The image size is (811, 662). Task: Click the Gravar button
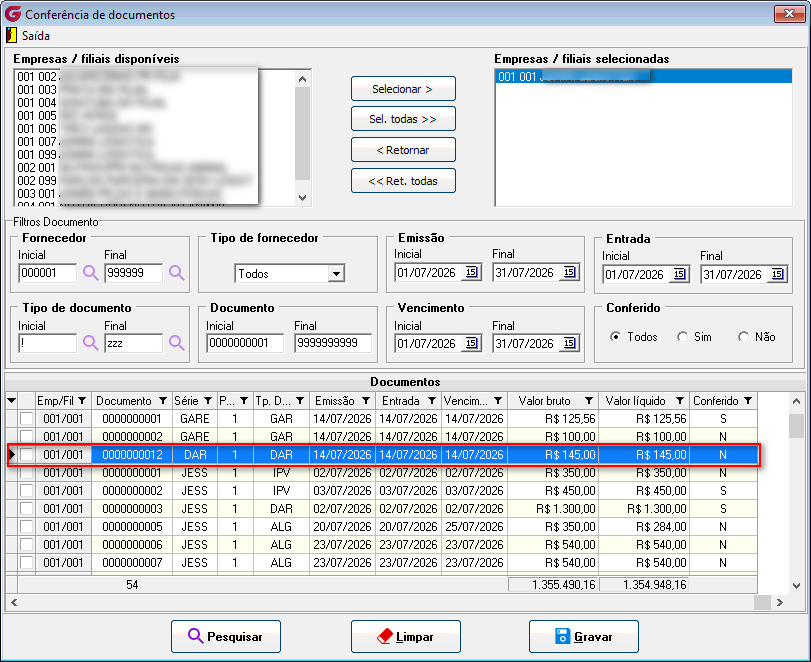583,637
